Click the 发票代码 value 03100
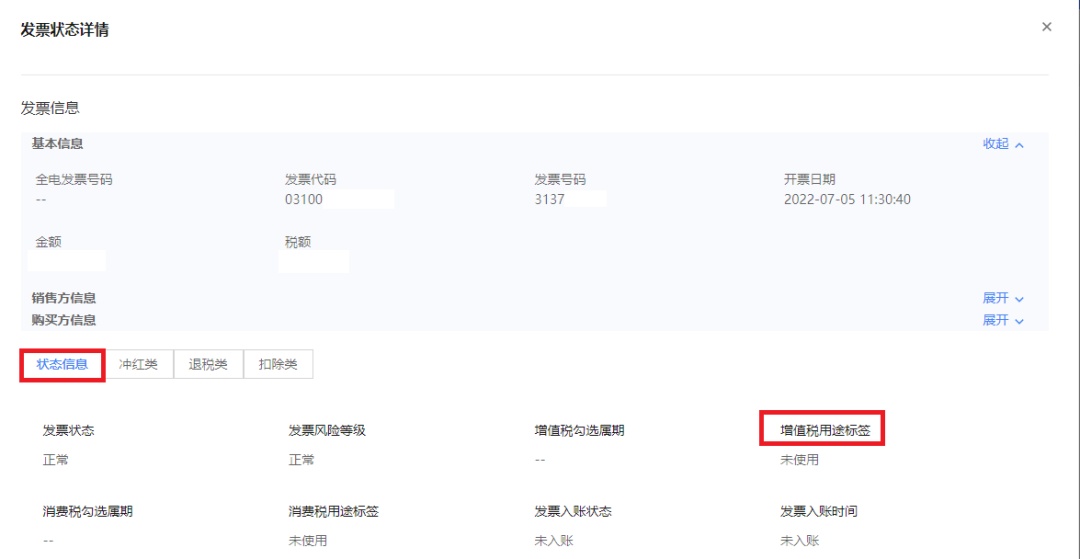The width and height of the screenshot is (1080, 559). click(304, 200)
